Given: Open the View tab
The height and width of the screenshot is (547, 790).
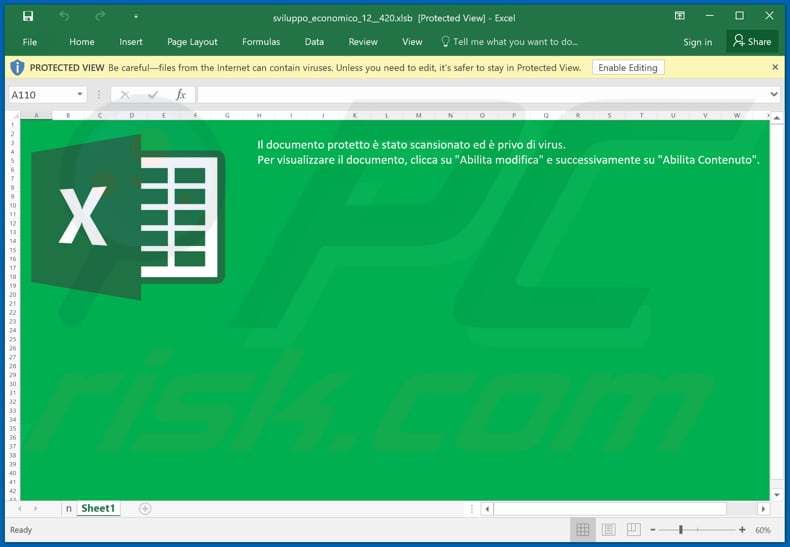Looking at the screenshot, I should pyautogui.click(x=412, y=42).
